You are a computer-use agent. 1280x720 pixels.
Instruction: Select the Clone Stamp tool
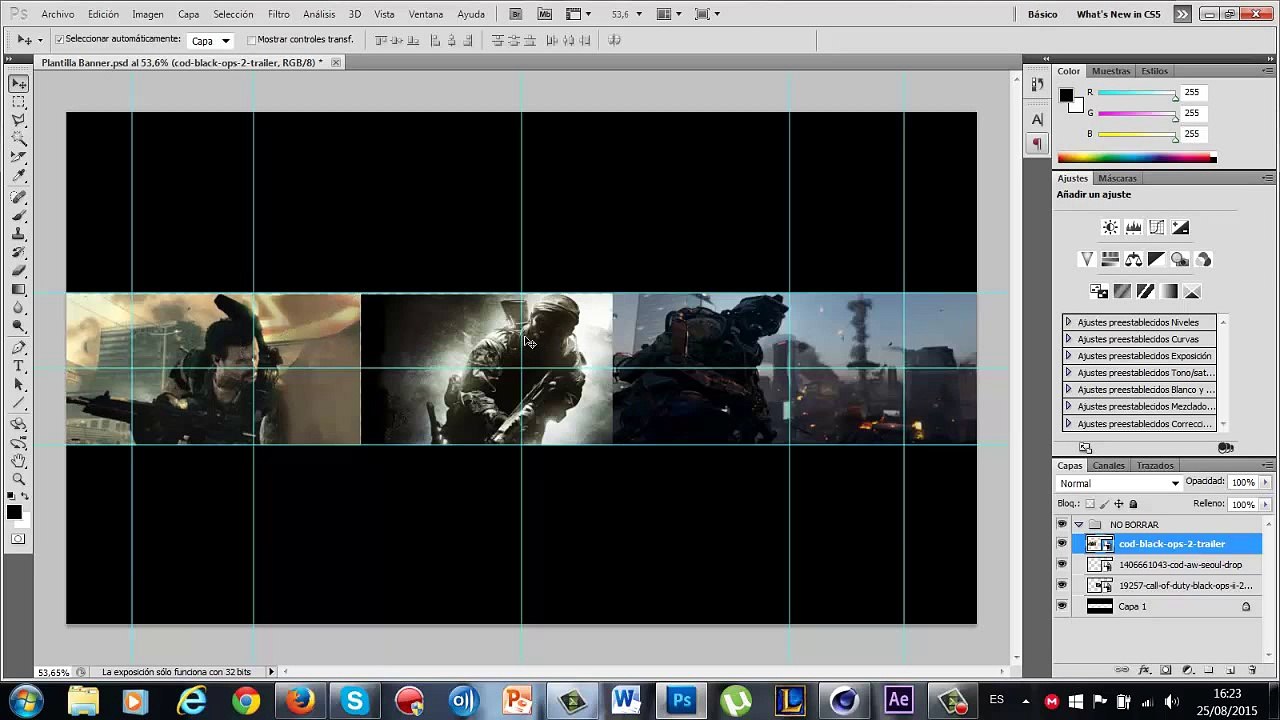[19, 234]
